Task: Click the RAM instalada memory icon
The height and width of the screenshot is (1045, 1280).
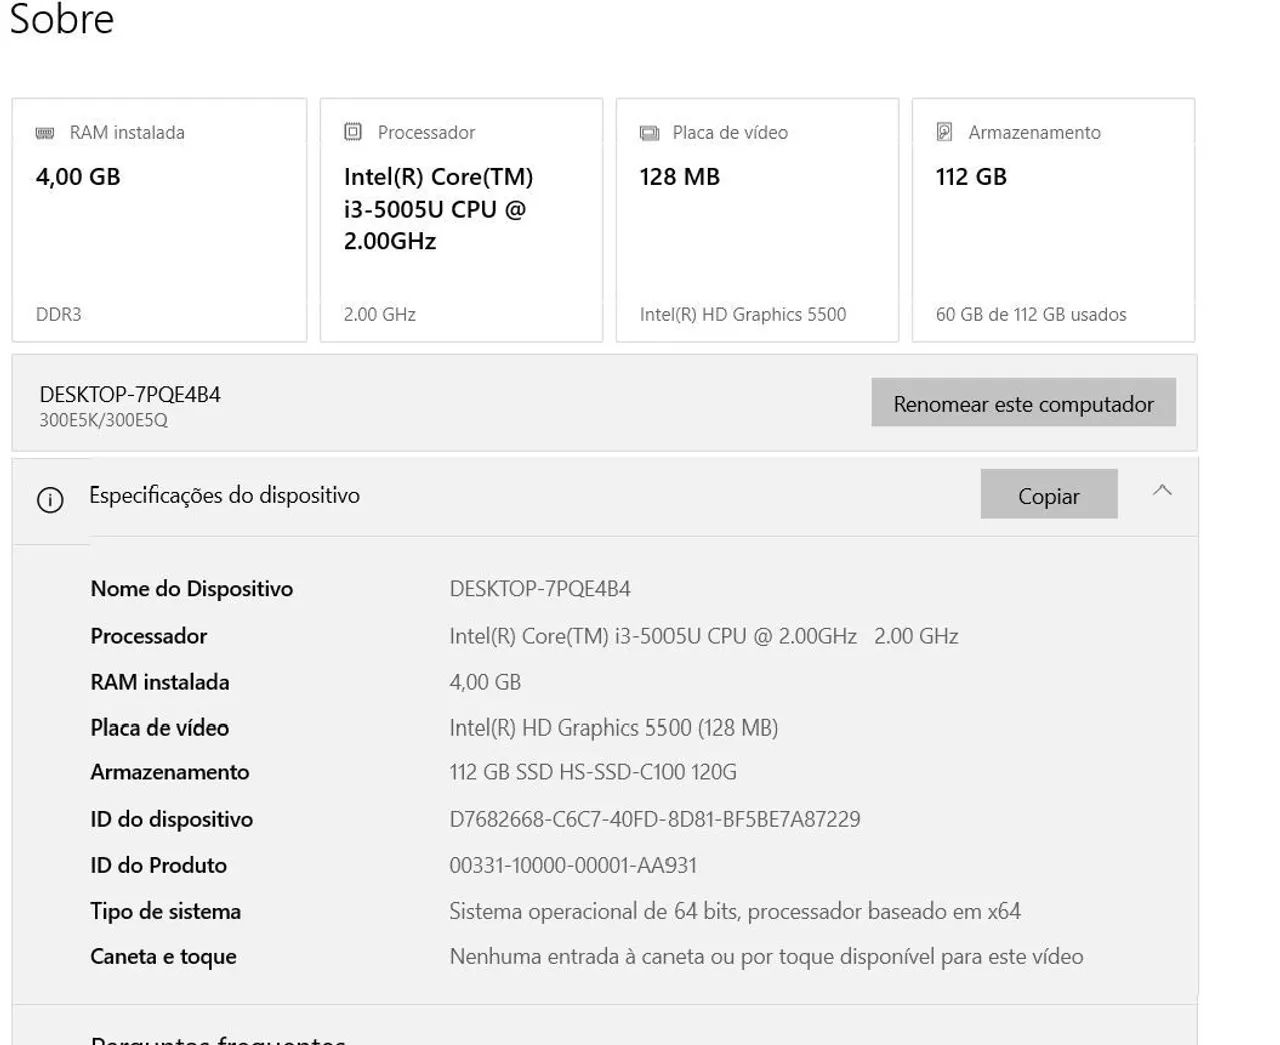Action: coord(44,131)
